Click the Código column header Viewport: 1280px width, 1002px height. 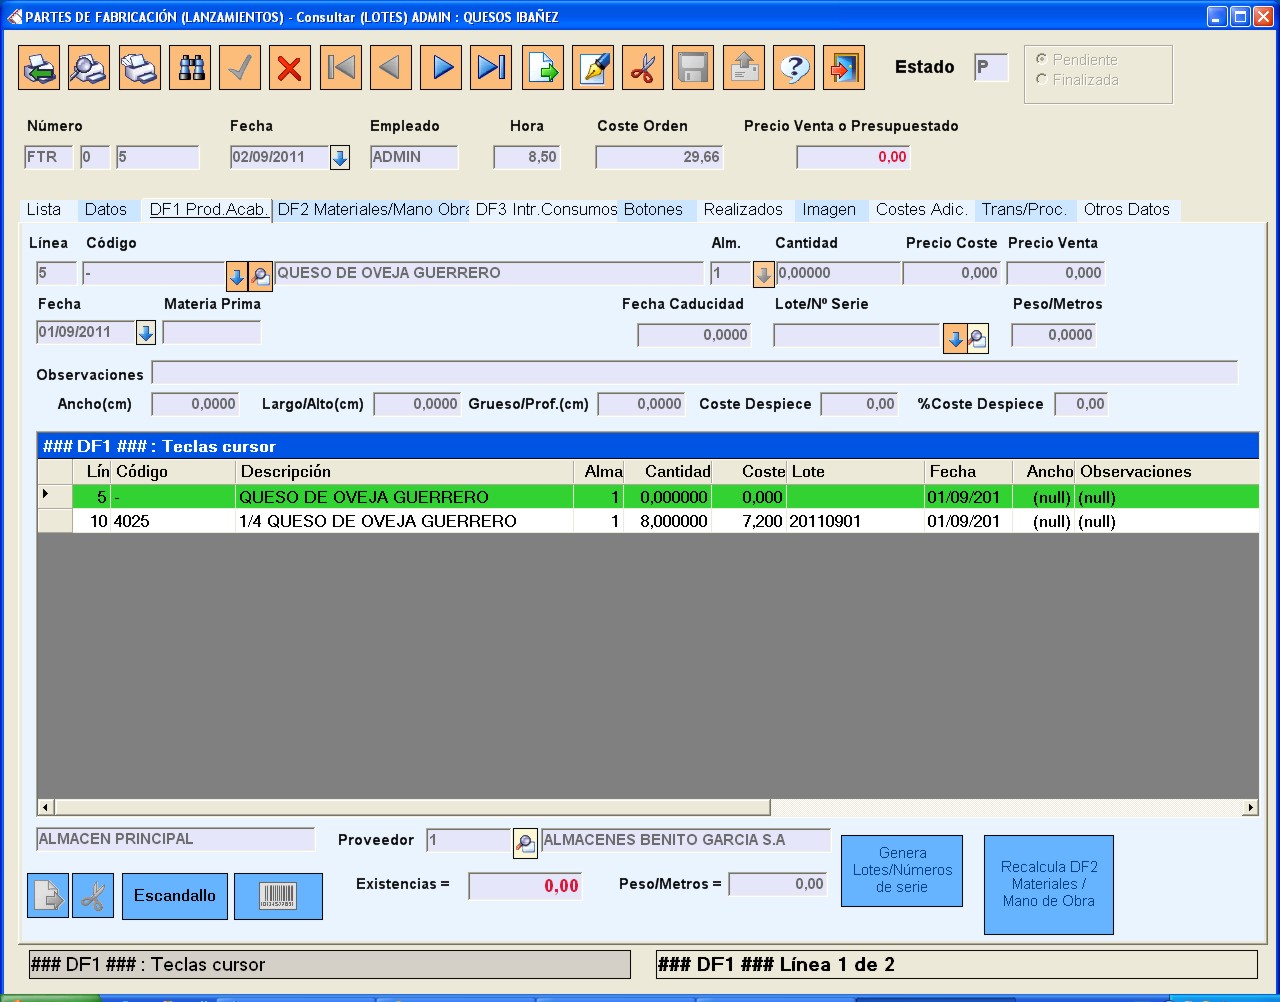(174, 472)
